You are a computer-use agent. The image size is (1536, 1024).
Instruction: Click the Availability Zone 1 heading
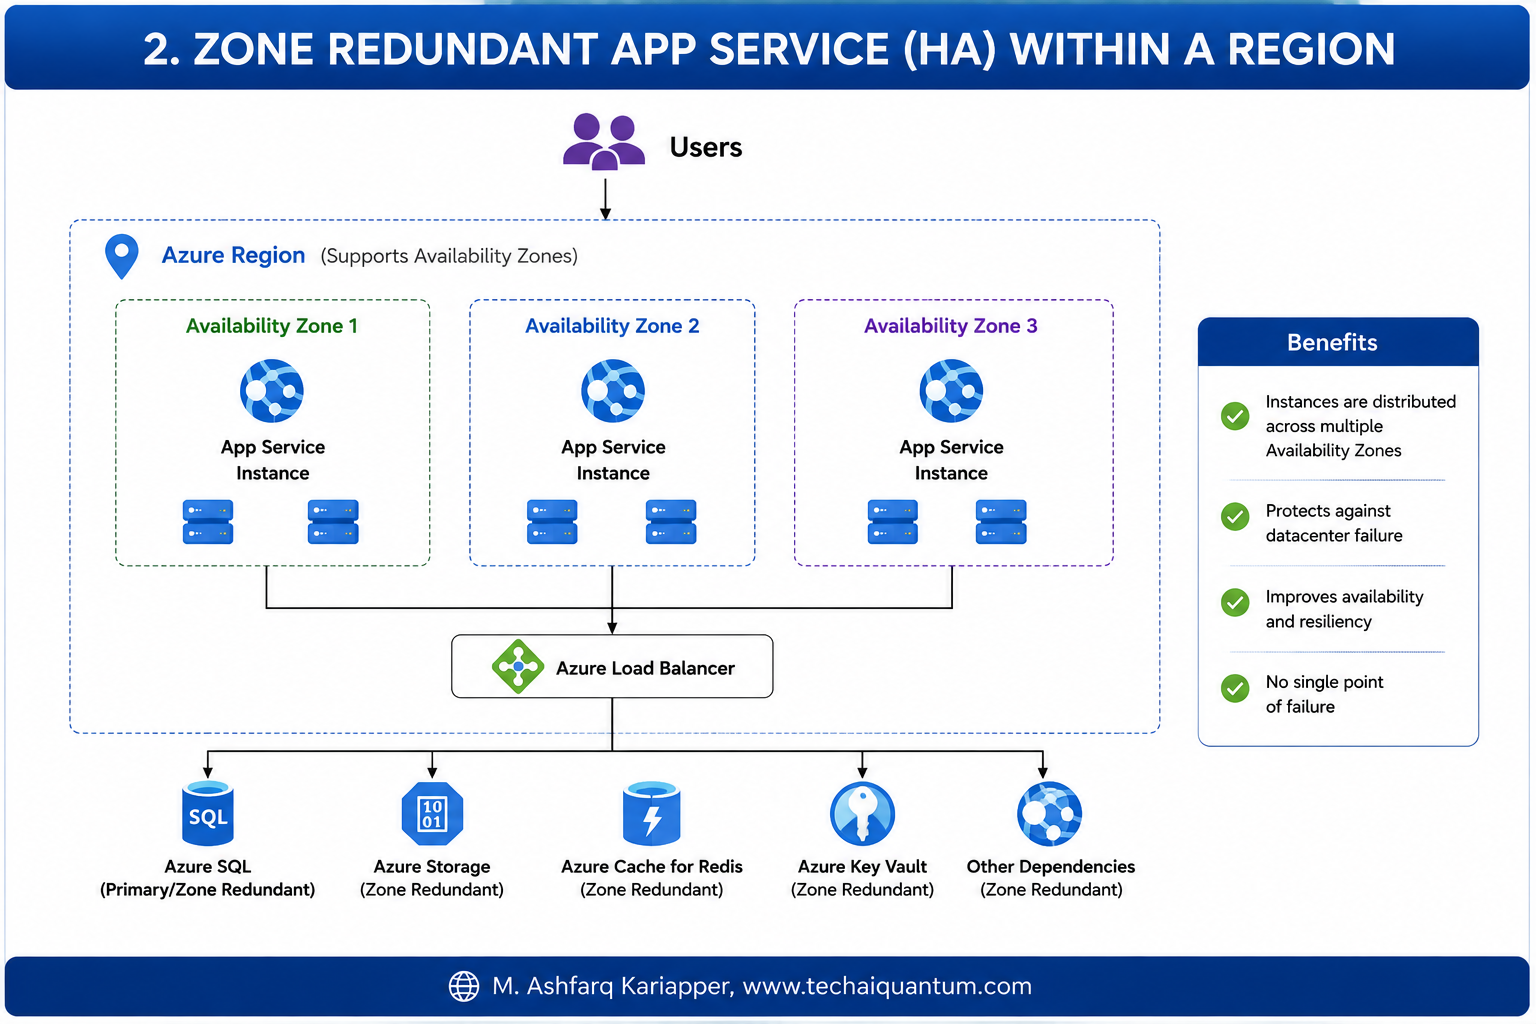[272, 326]
